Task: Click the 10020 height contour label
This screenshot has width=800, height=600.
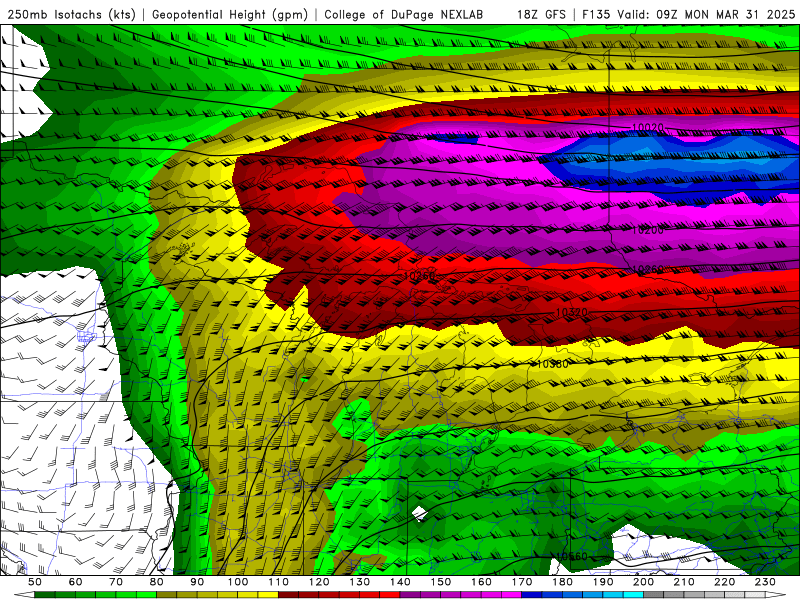Action: [x=647, y=128]
